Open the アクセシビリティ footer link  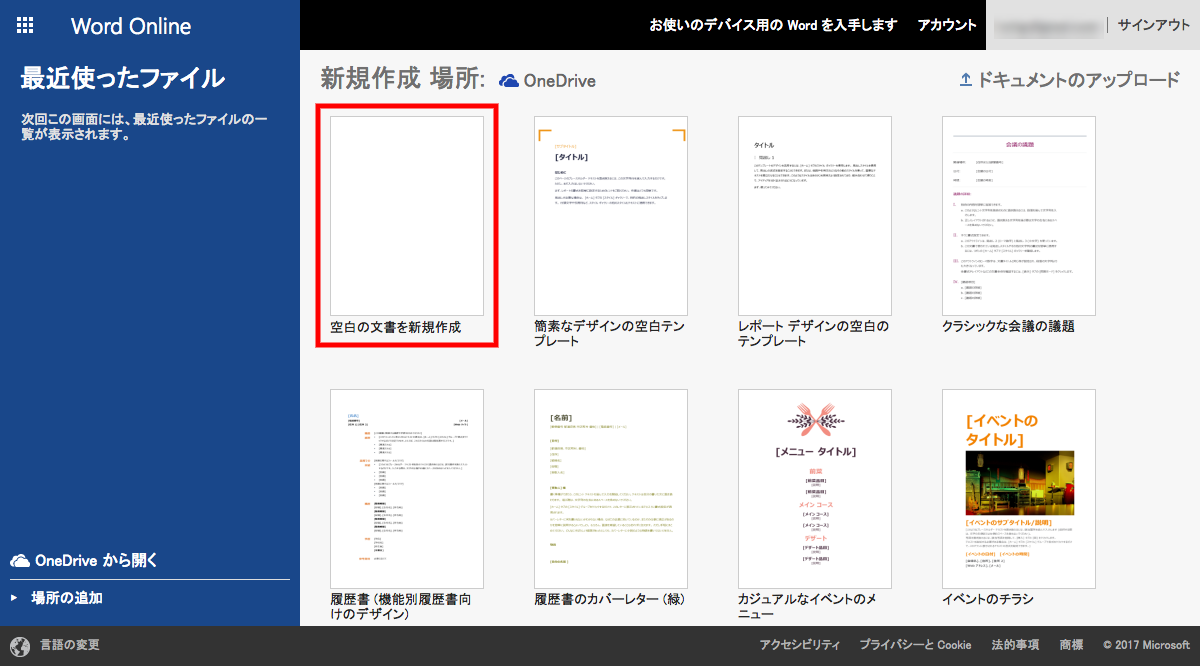coord(800,645)
